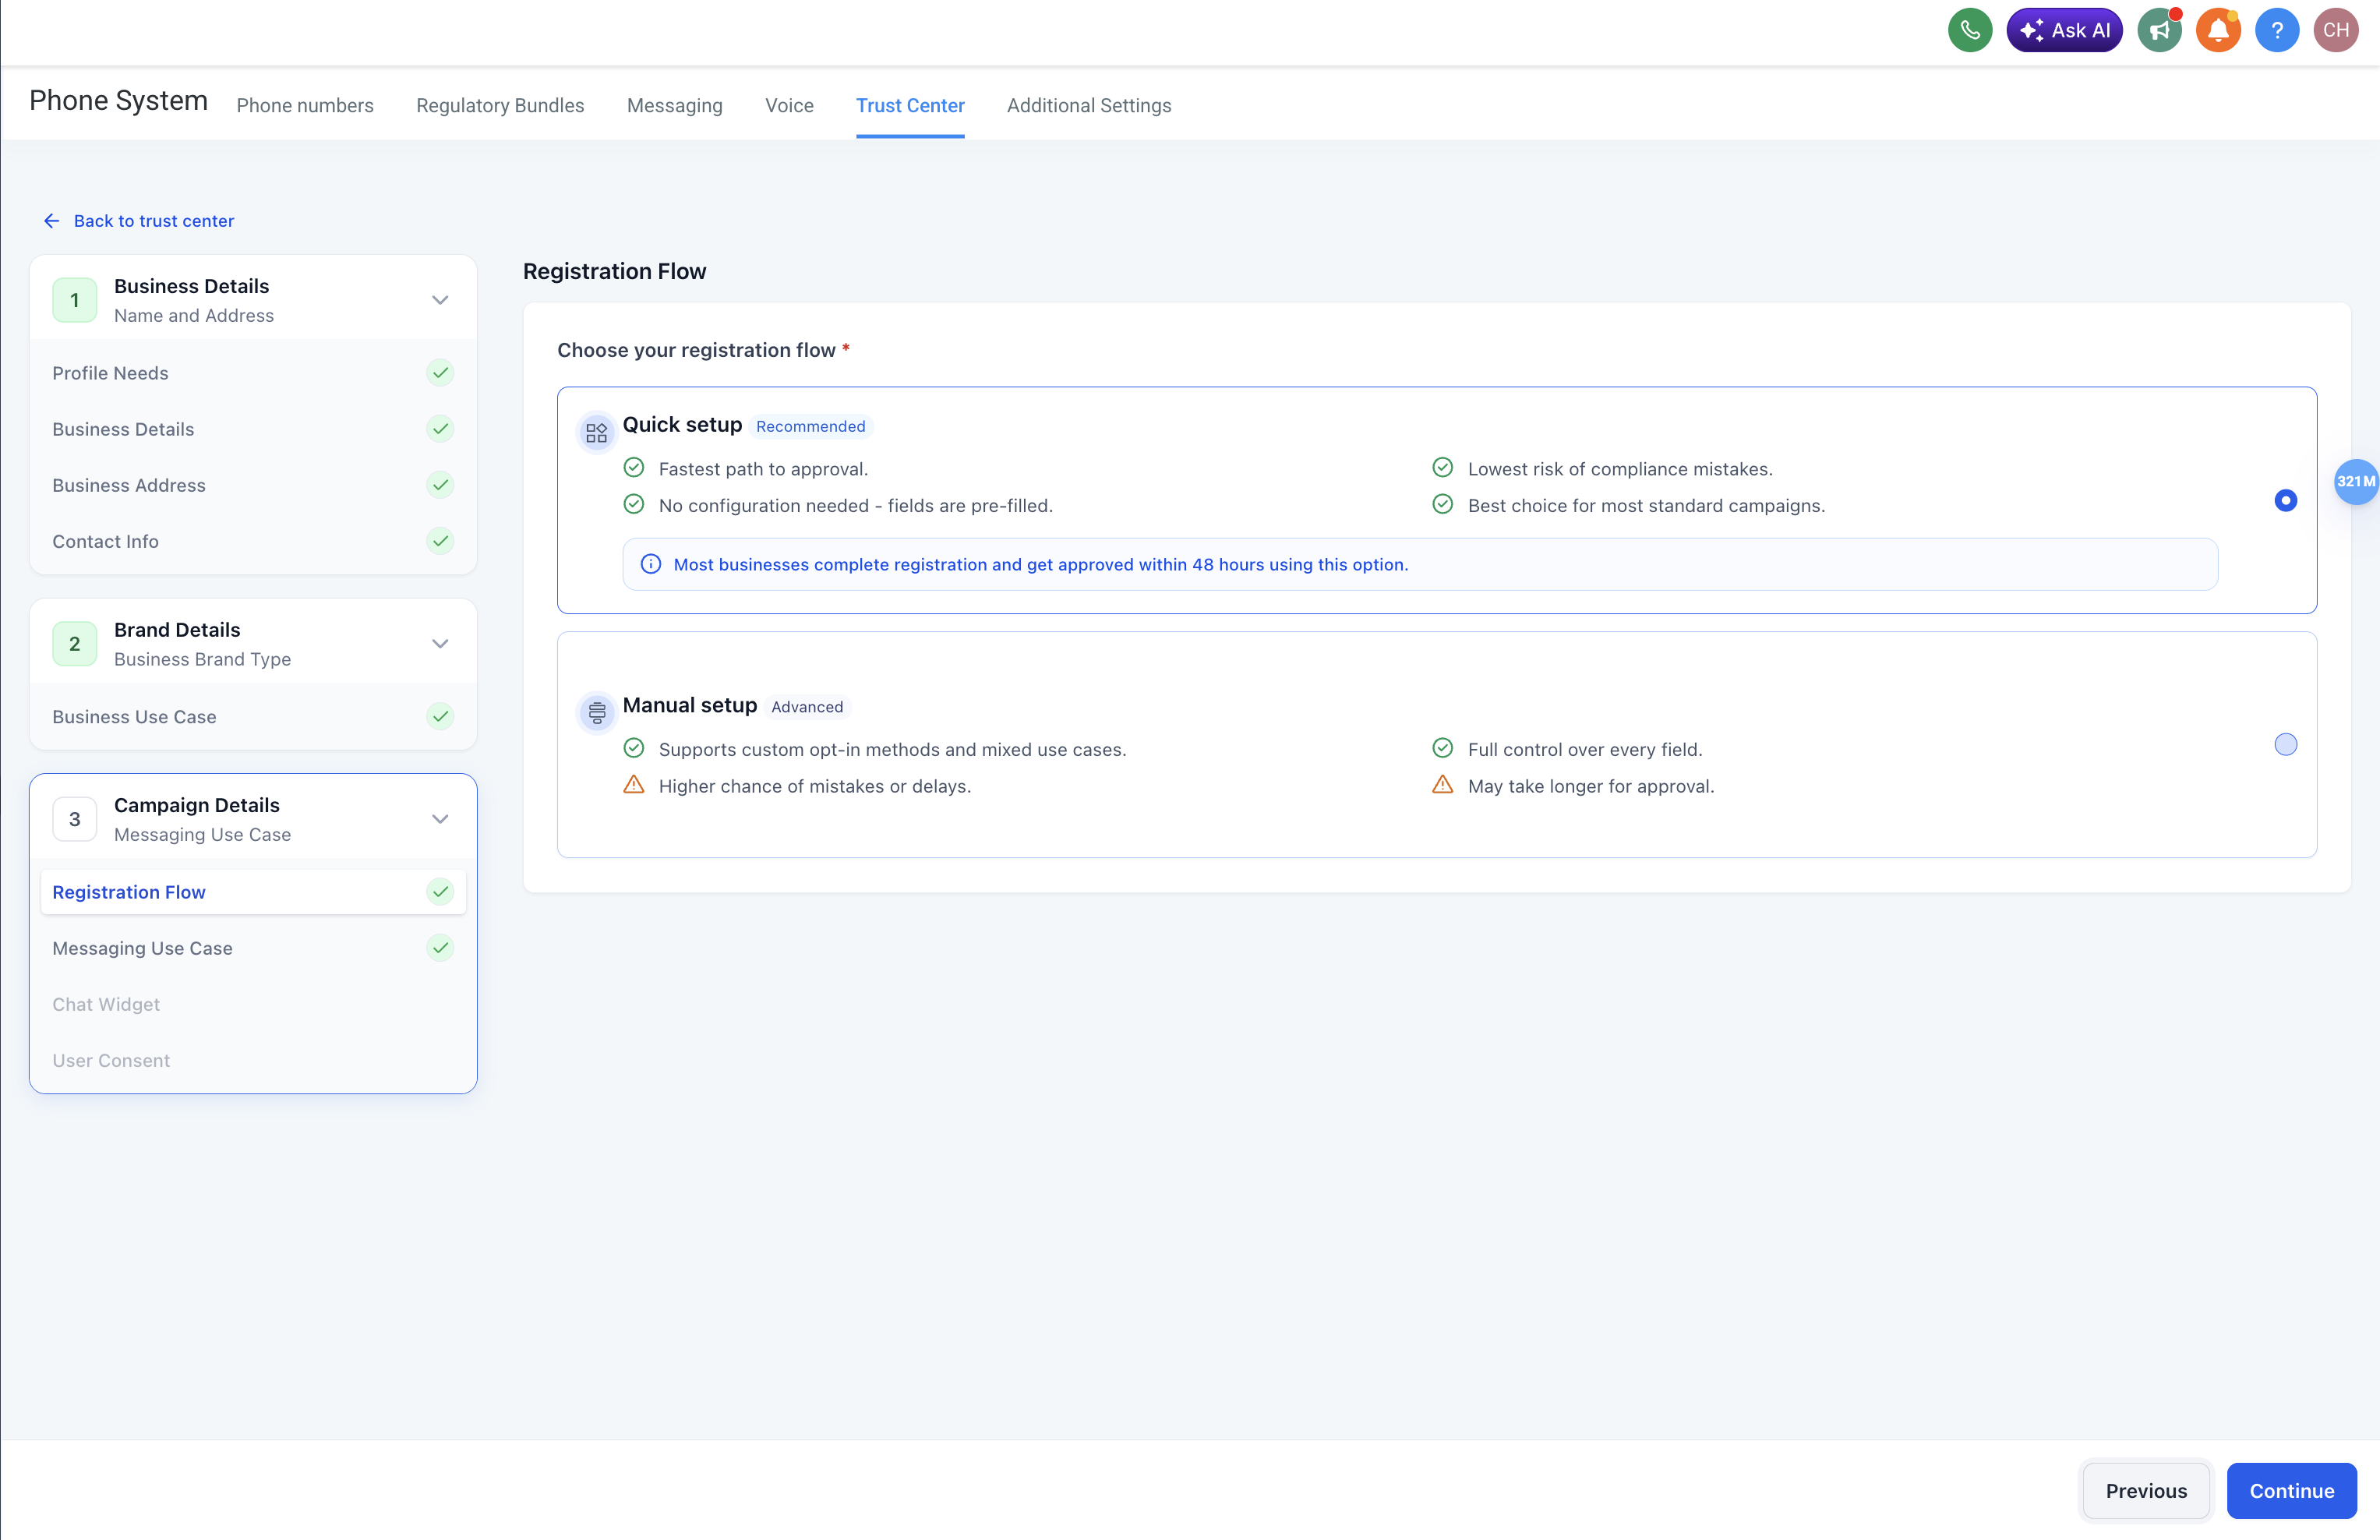
Task: Collapse the Business Details section chevron
Action: pos(440,300)
